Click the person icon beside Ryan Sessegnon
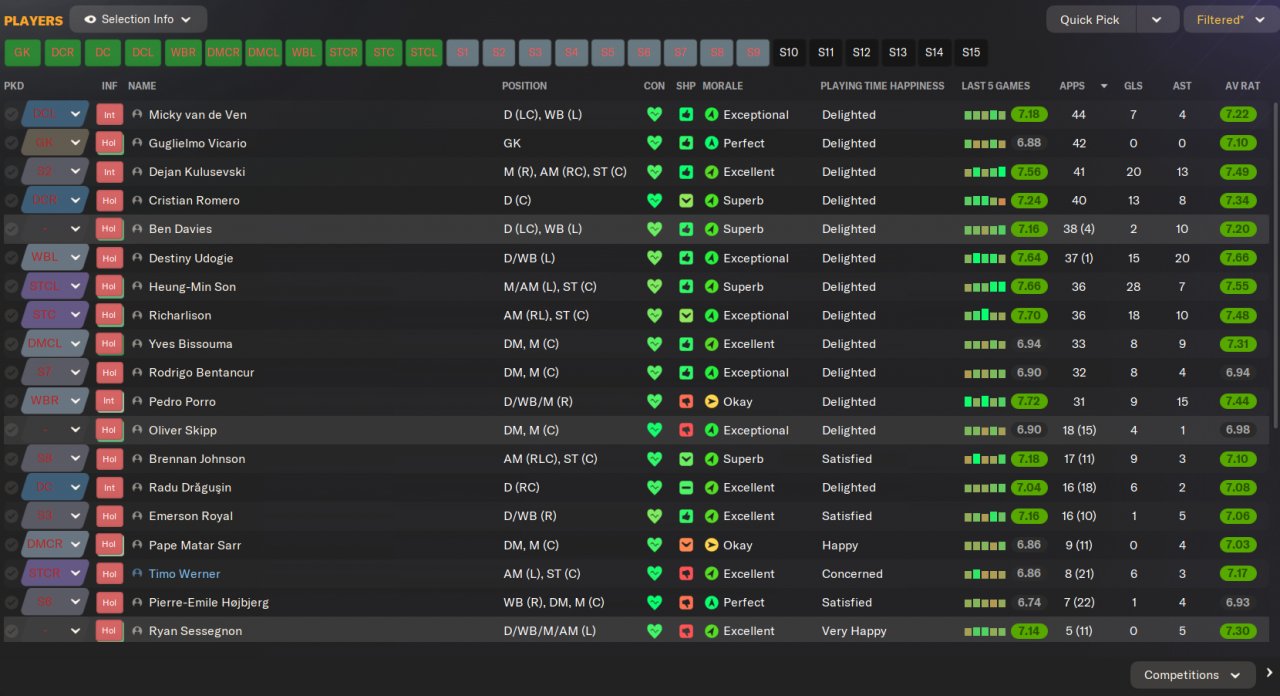The image size is (1280, 696). point(137,631)
